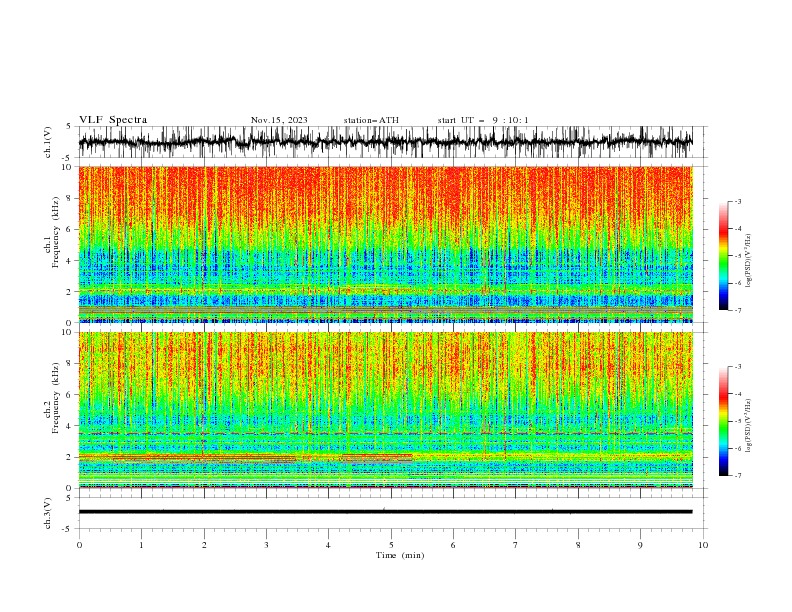Click the ch.2 color bar "log(PSD)(V²/Hz)" label
The width and height of the screenshot is (792, 612).
pos(749,426)
